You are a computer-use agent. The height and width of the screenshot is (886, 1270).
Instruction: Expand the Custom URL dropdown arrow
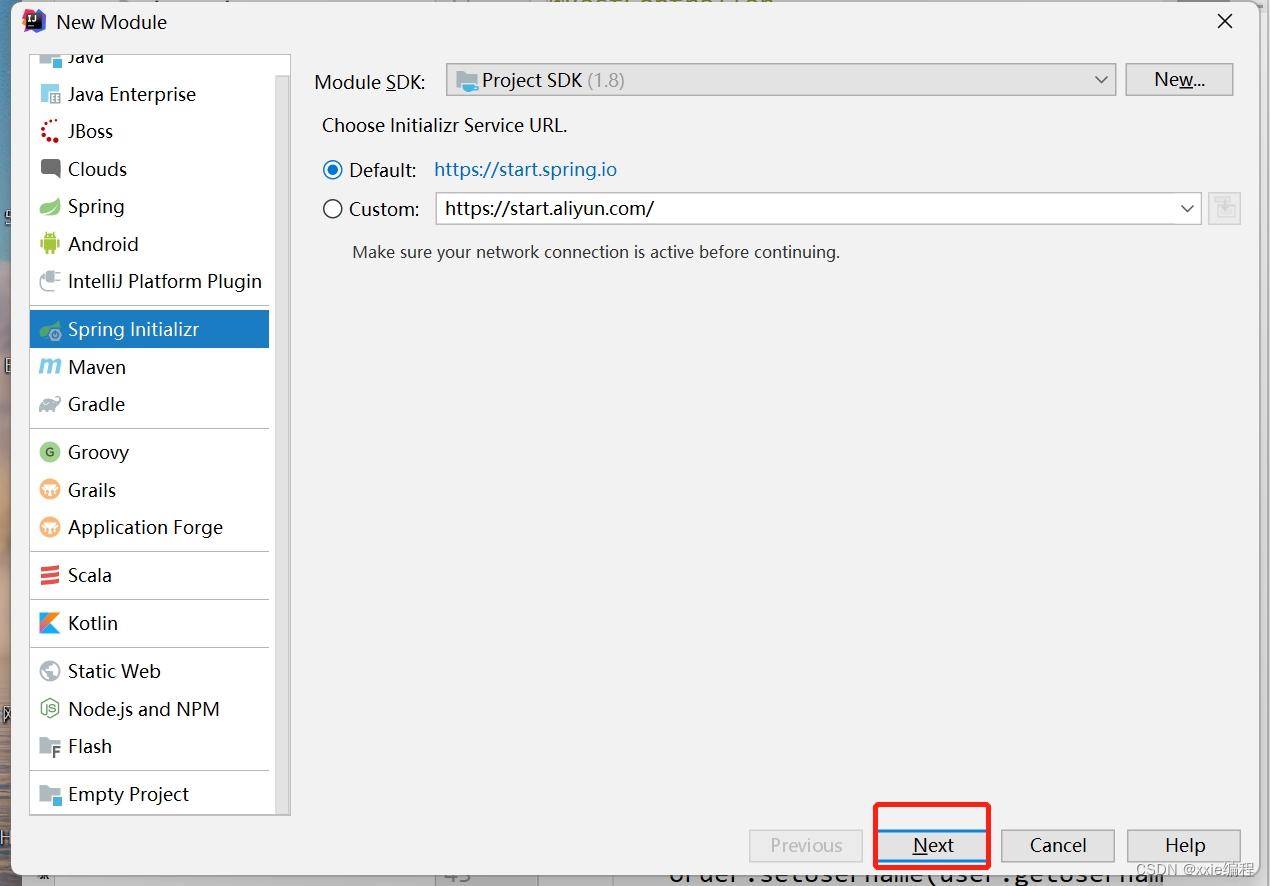1187,209
